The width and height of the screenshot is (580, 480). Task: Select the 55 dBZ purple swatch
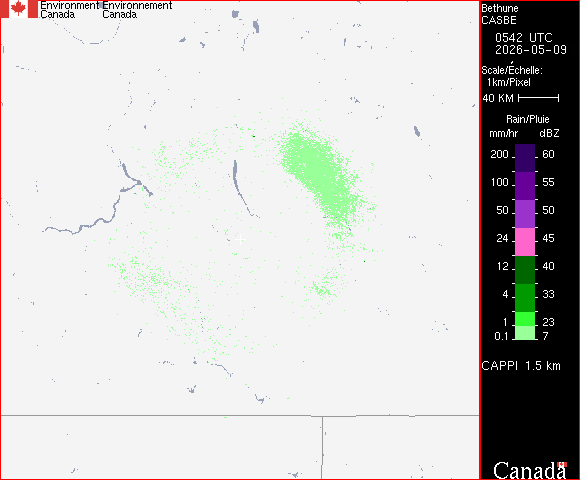click(525, 186)
